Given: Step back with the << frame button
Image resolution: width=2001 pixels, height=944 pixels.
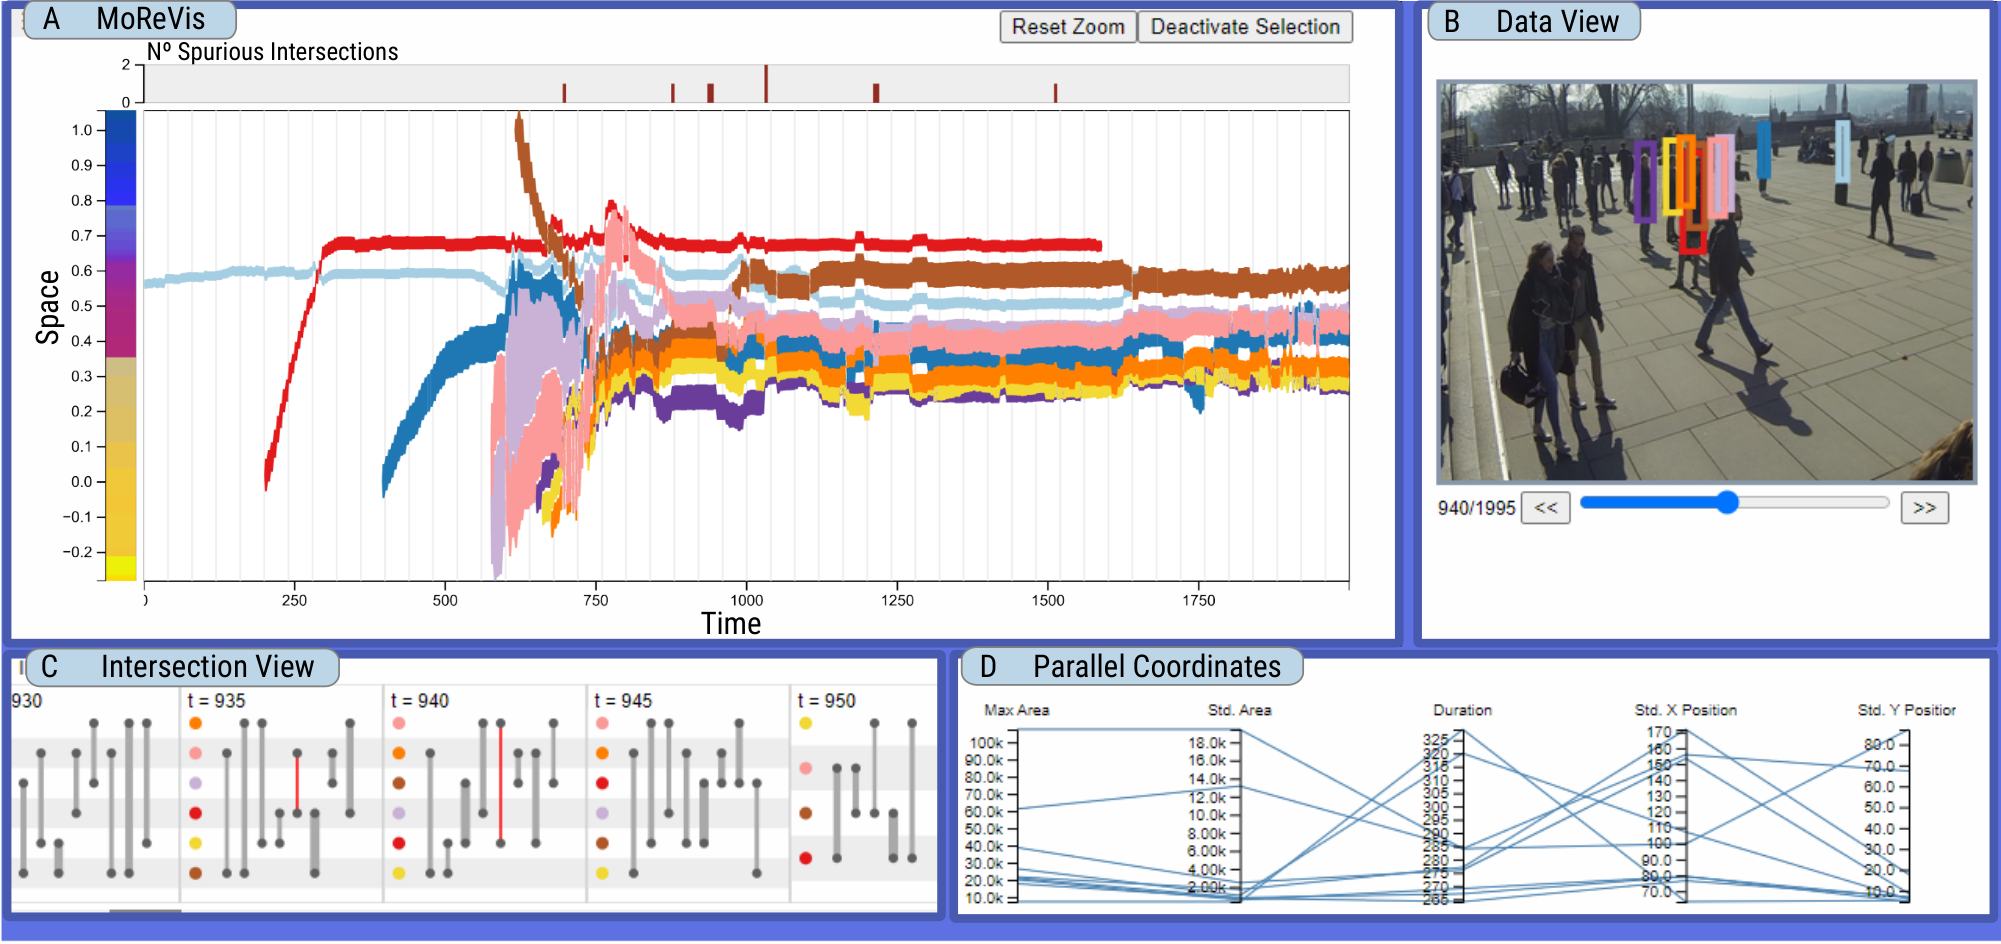Looking at the screenshot, I should tap(1545, 508).
